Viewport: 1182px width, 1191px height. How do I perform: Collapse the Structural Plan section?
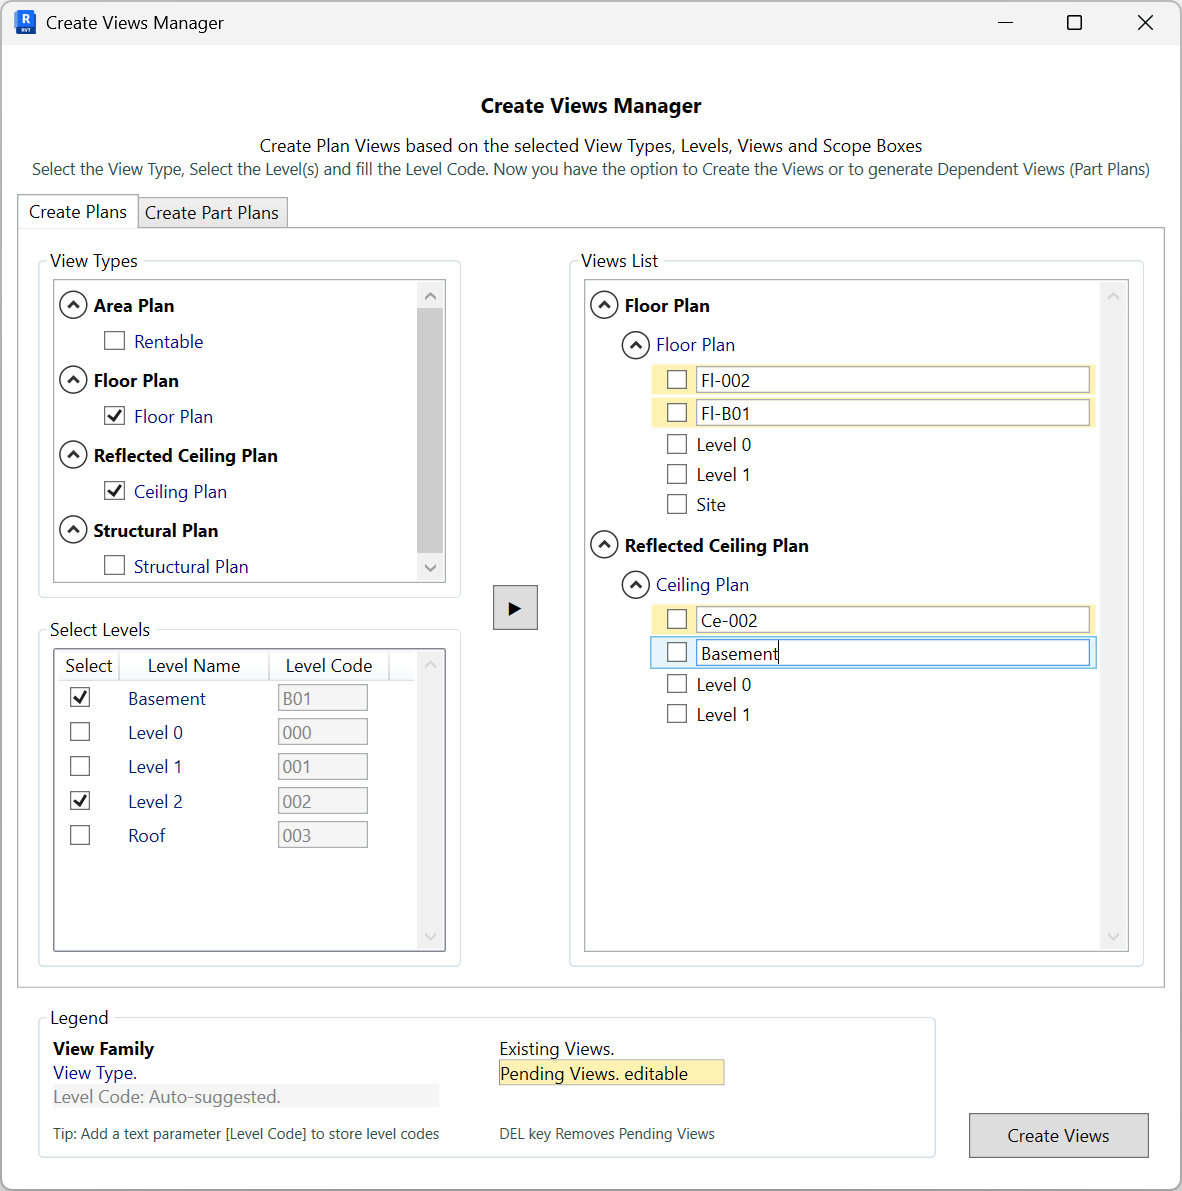pos(73,529)
